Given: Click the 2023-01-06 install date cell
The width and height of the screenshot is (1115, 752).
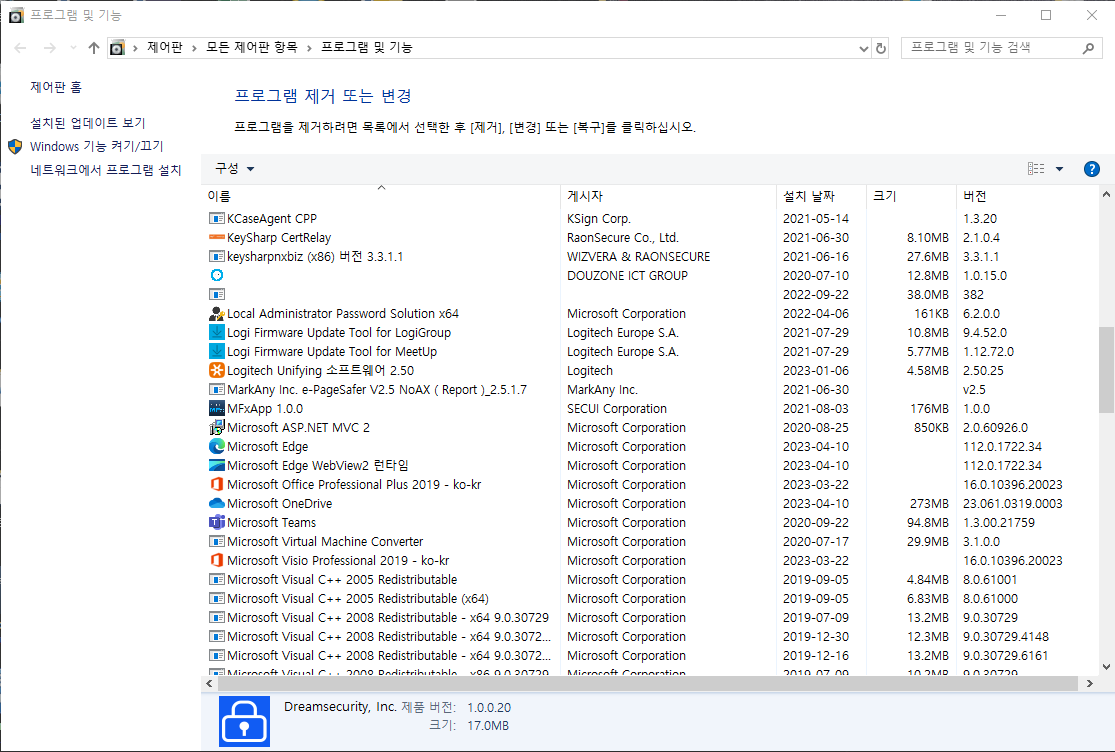Looking at the screenshot, I should click(816, 370).
